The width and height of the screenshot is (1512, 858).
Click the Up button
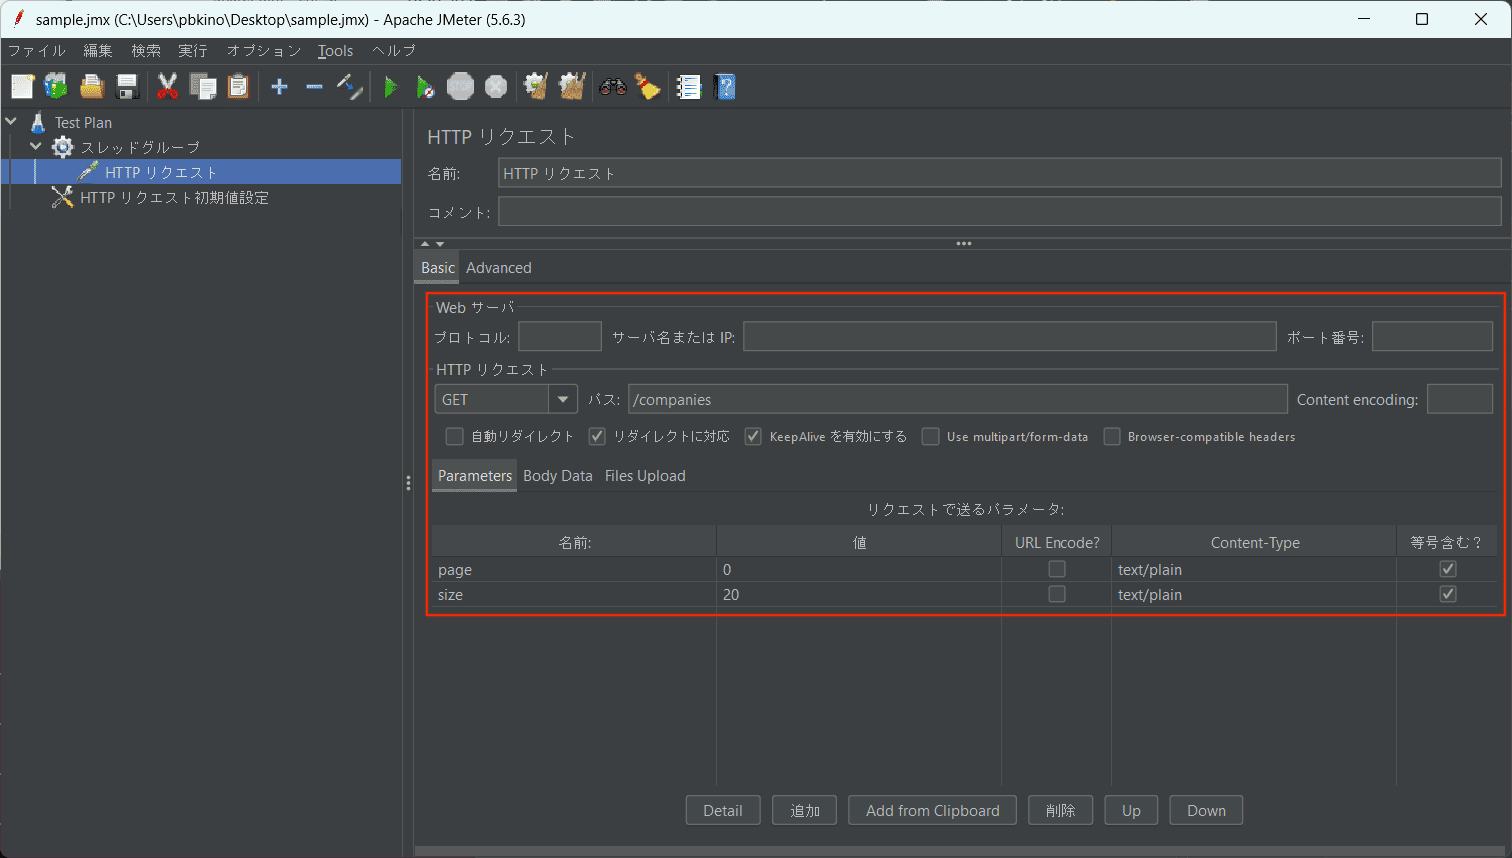tap(1131, 810)
